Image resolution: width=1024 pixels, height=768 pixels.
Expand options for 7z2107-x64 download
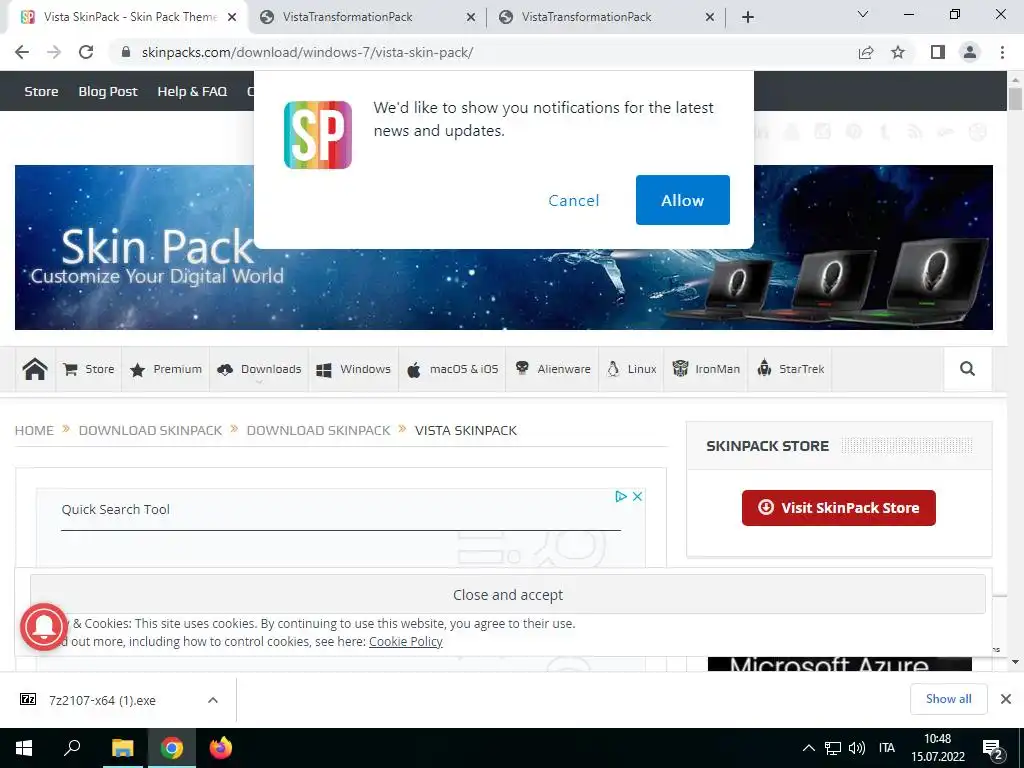213,700
